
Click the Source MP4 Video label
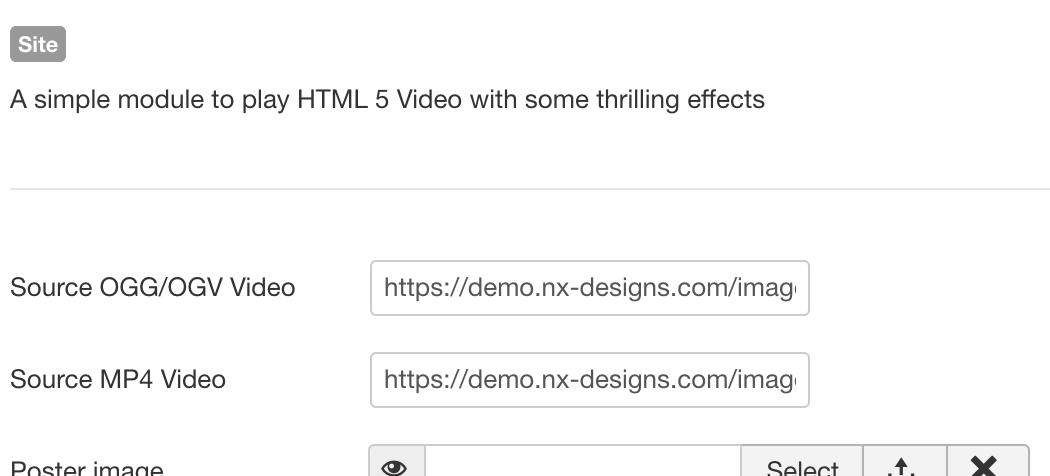pos(118,380)
